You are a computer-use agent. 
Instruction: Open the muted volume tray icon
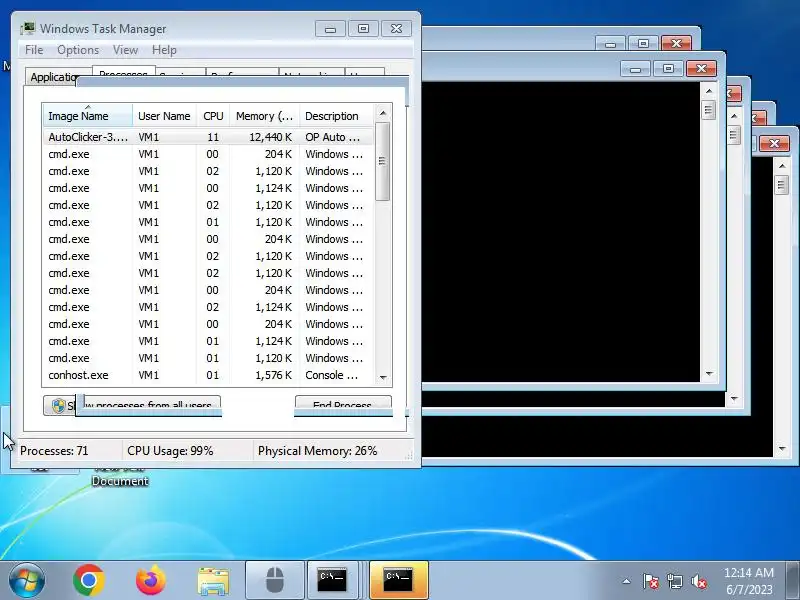coord(699,581)
